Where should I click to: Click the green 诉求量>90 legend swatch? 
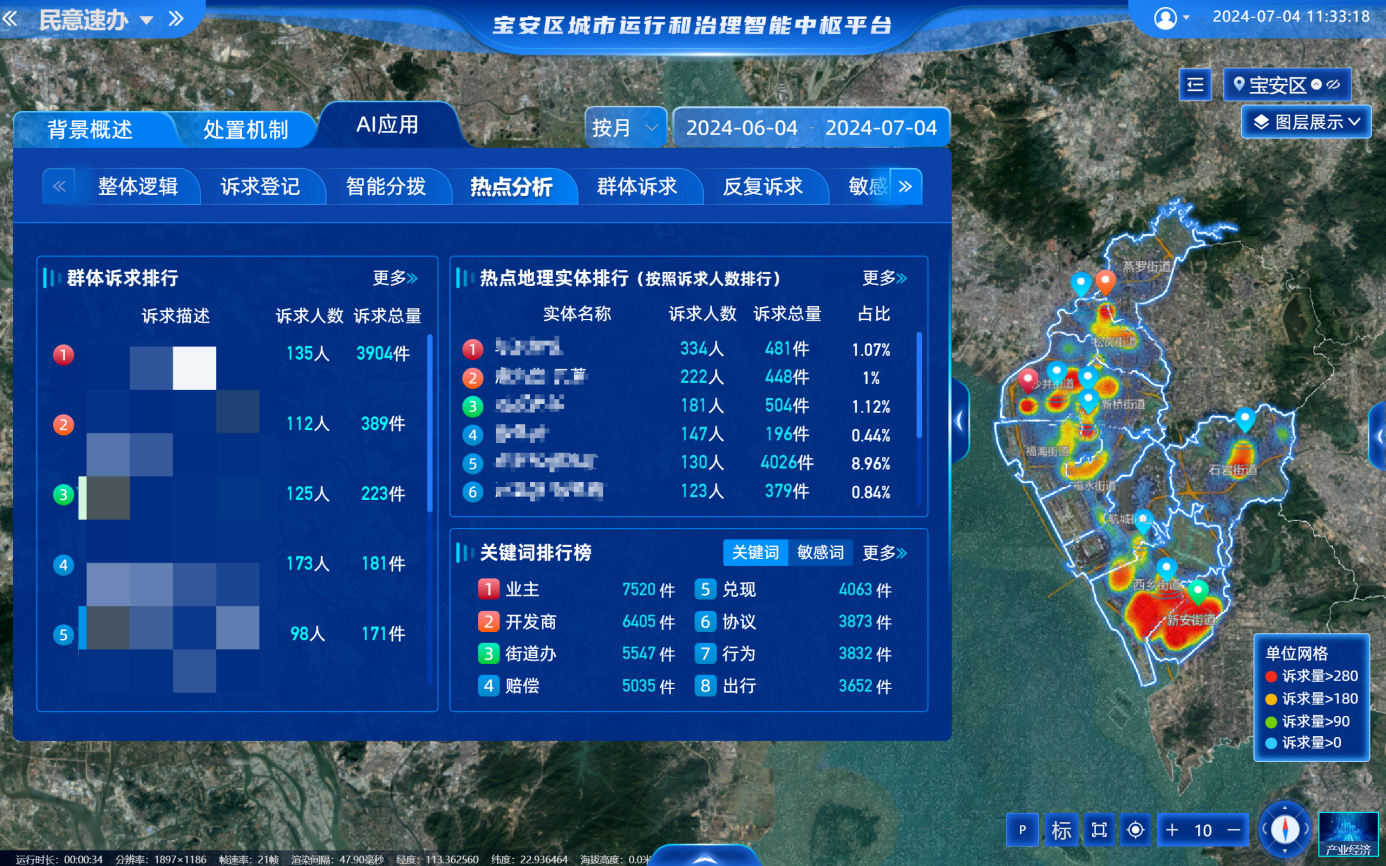(x=1271, y=721)
